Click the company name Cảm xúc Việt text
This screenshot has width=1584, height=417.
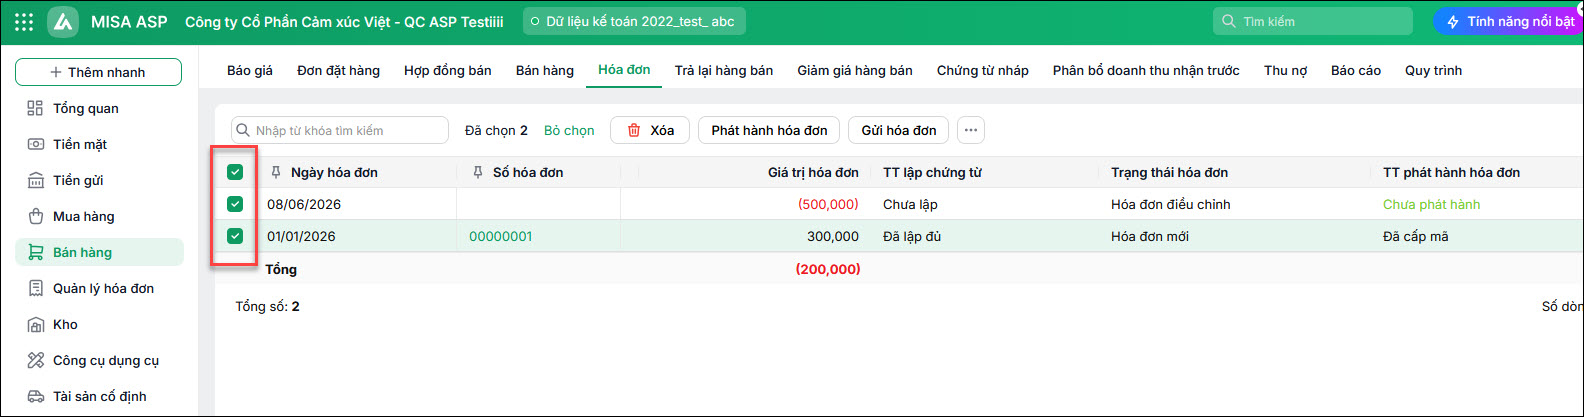pos(344,21)
